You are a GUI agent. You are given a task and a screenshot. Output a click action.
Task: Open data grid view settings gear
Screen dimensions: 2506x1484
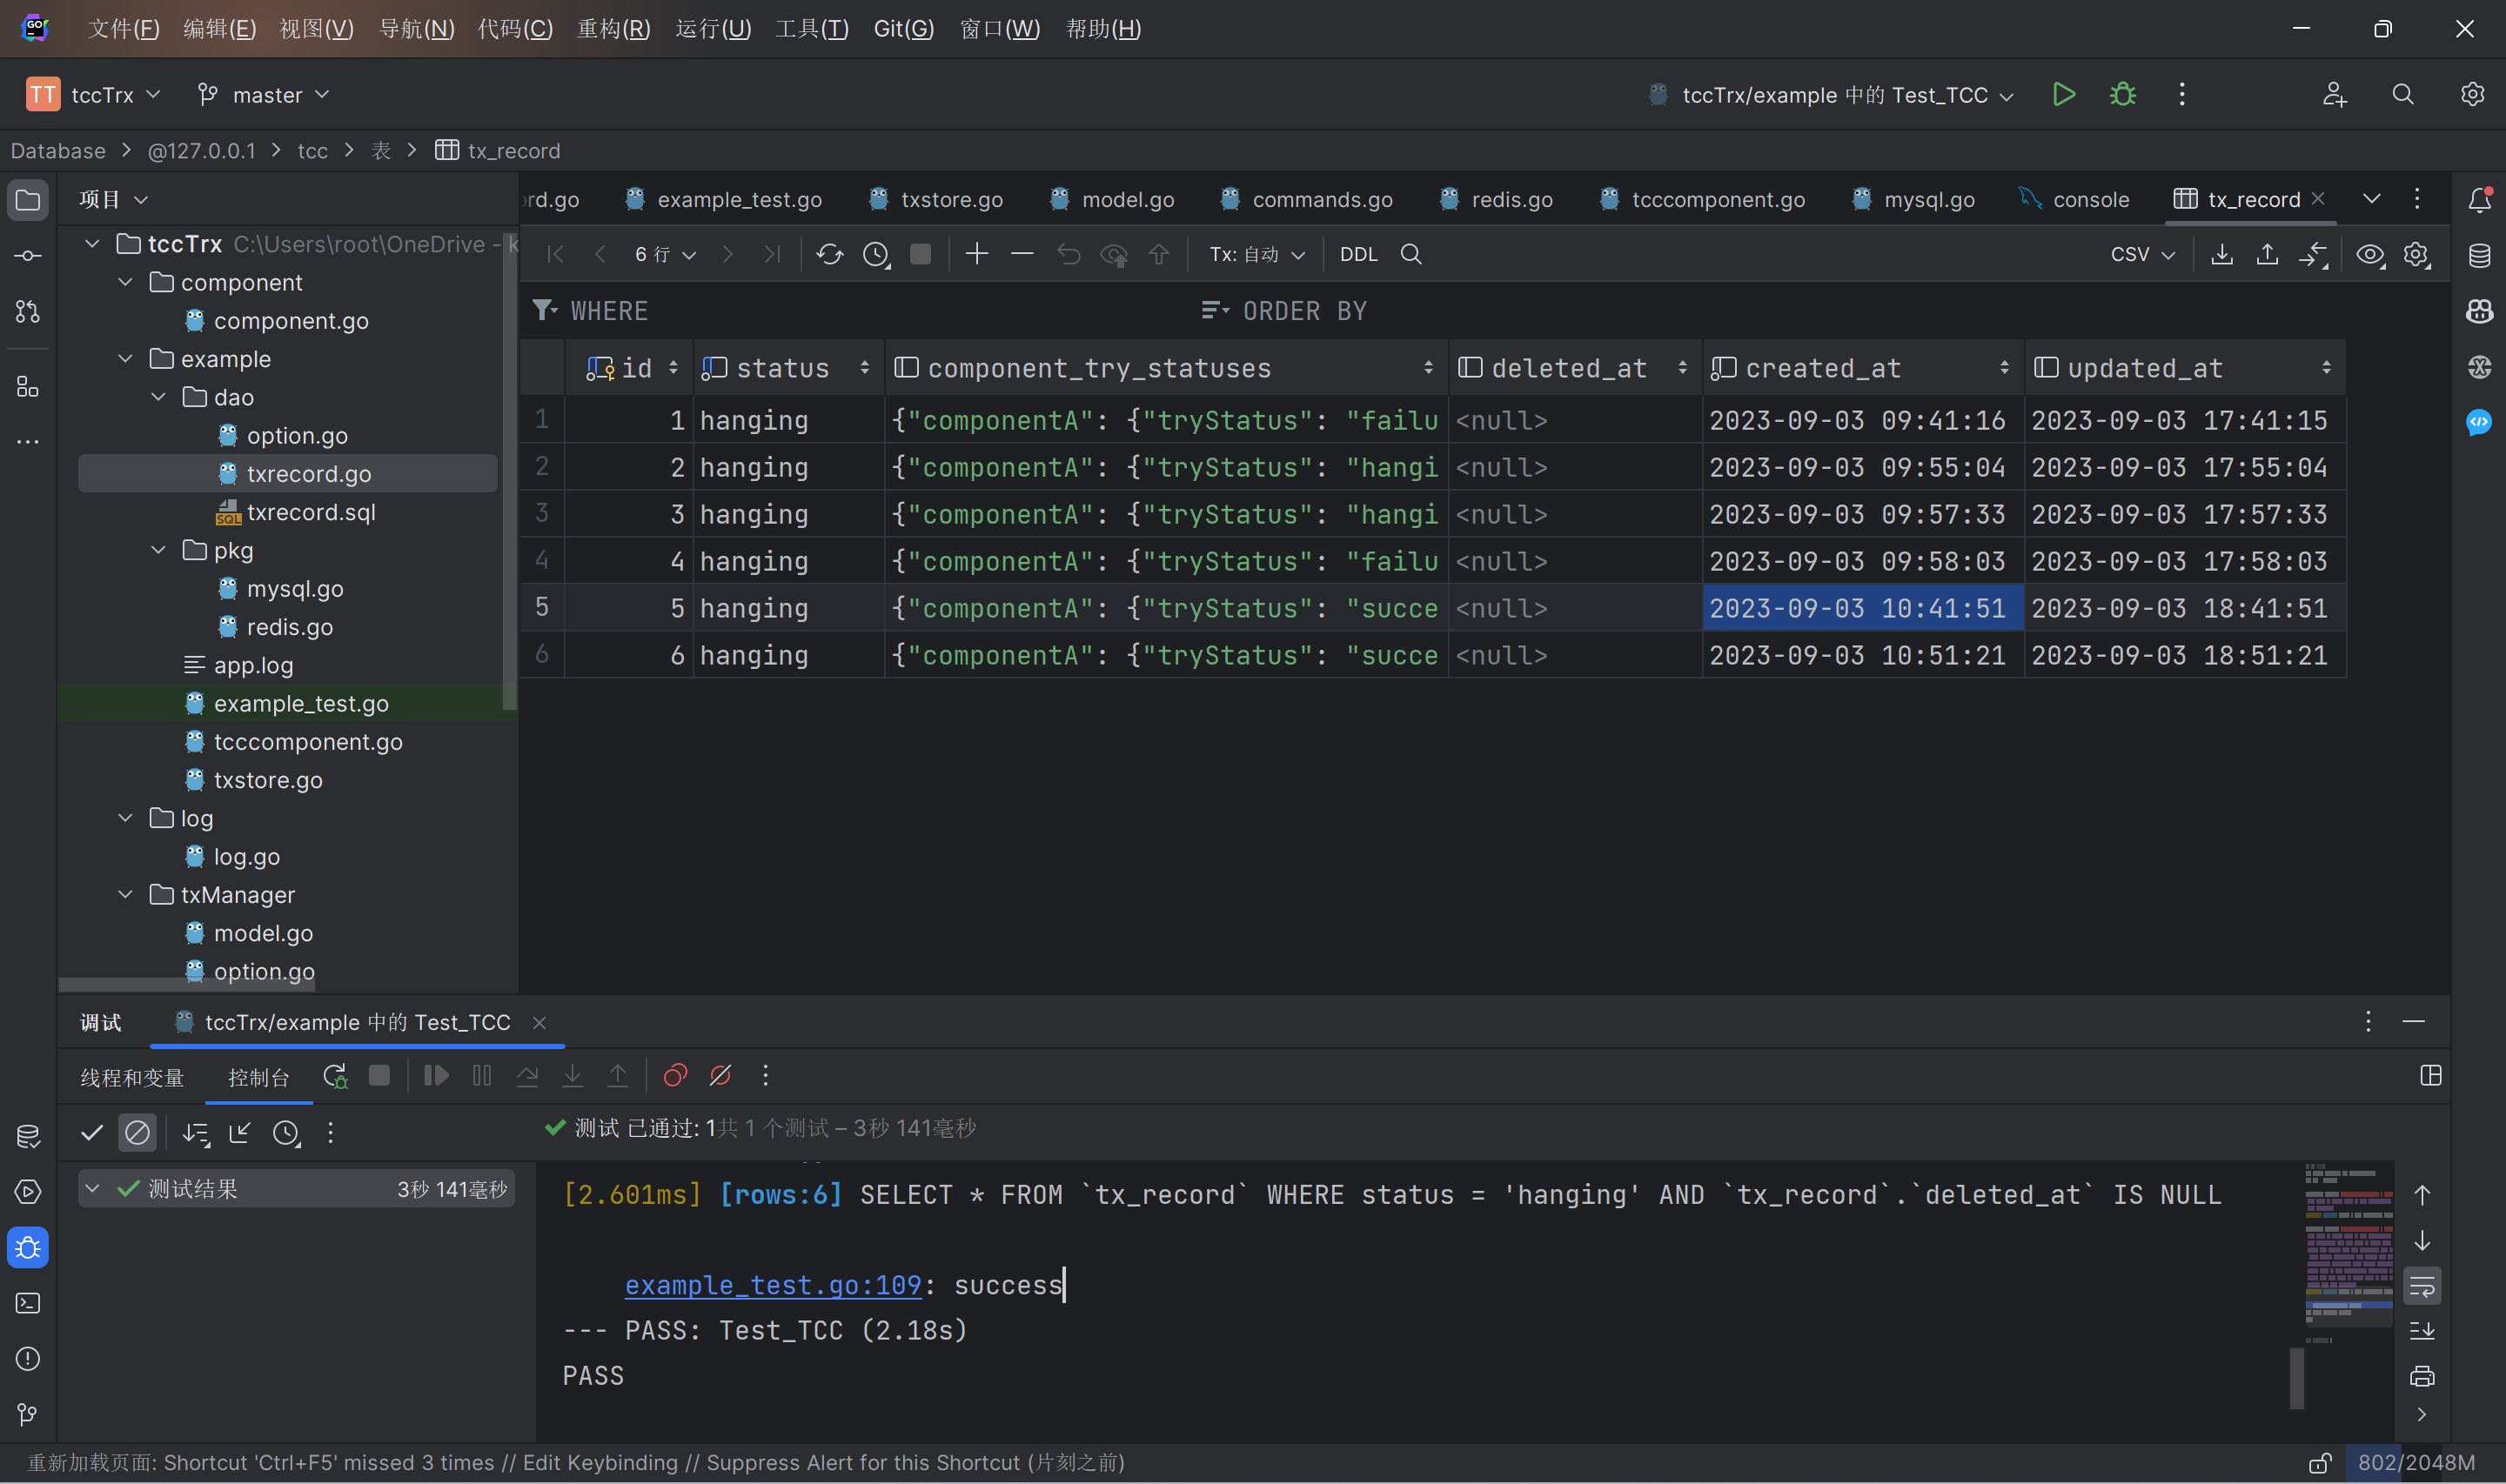coord(2416,254)
